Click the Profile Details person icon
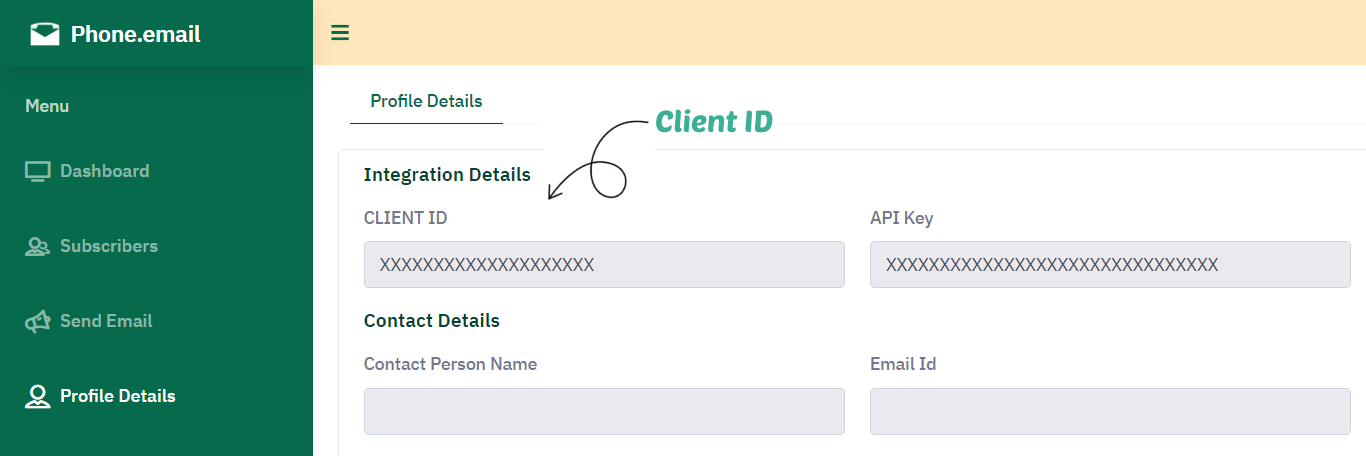The image size is (1366, 456). 37,397
